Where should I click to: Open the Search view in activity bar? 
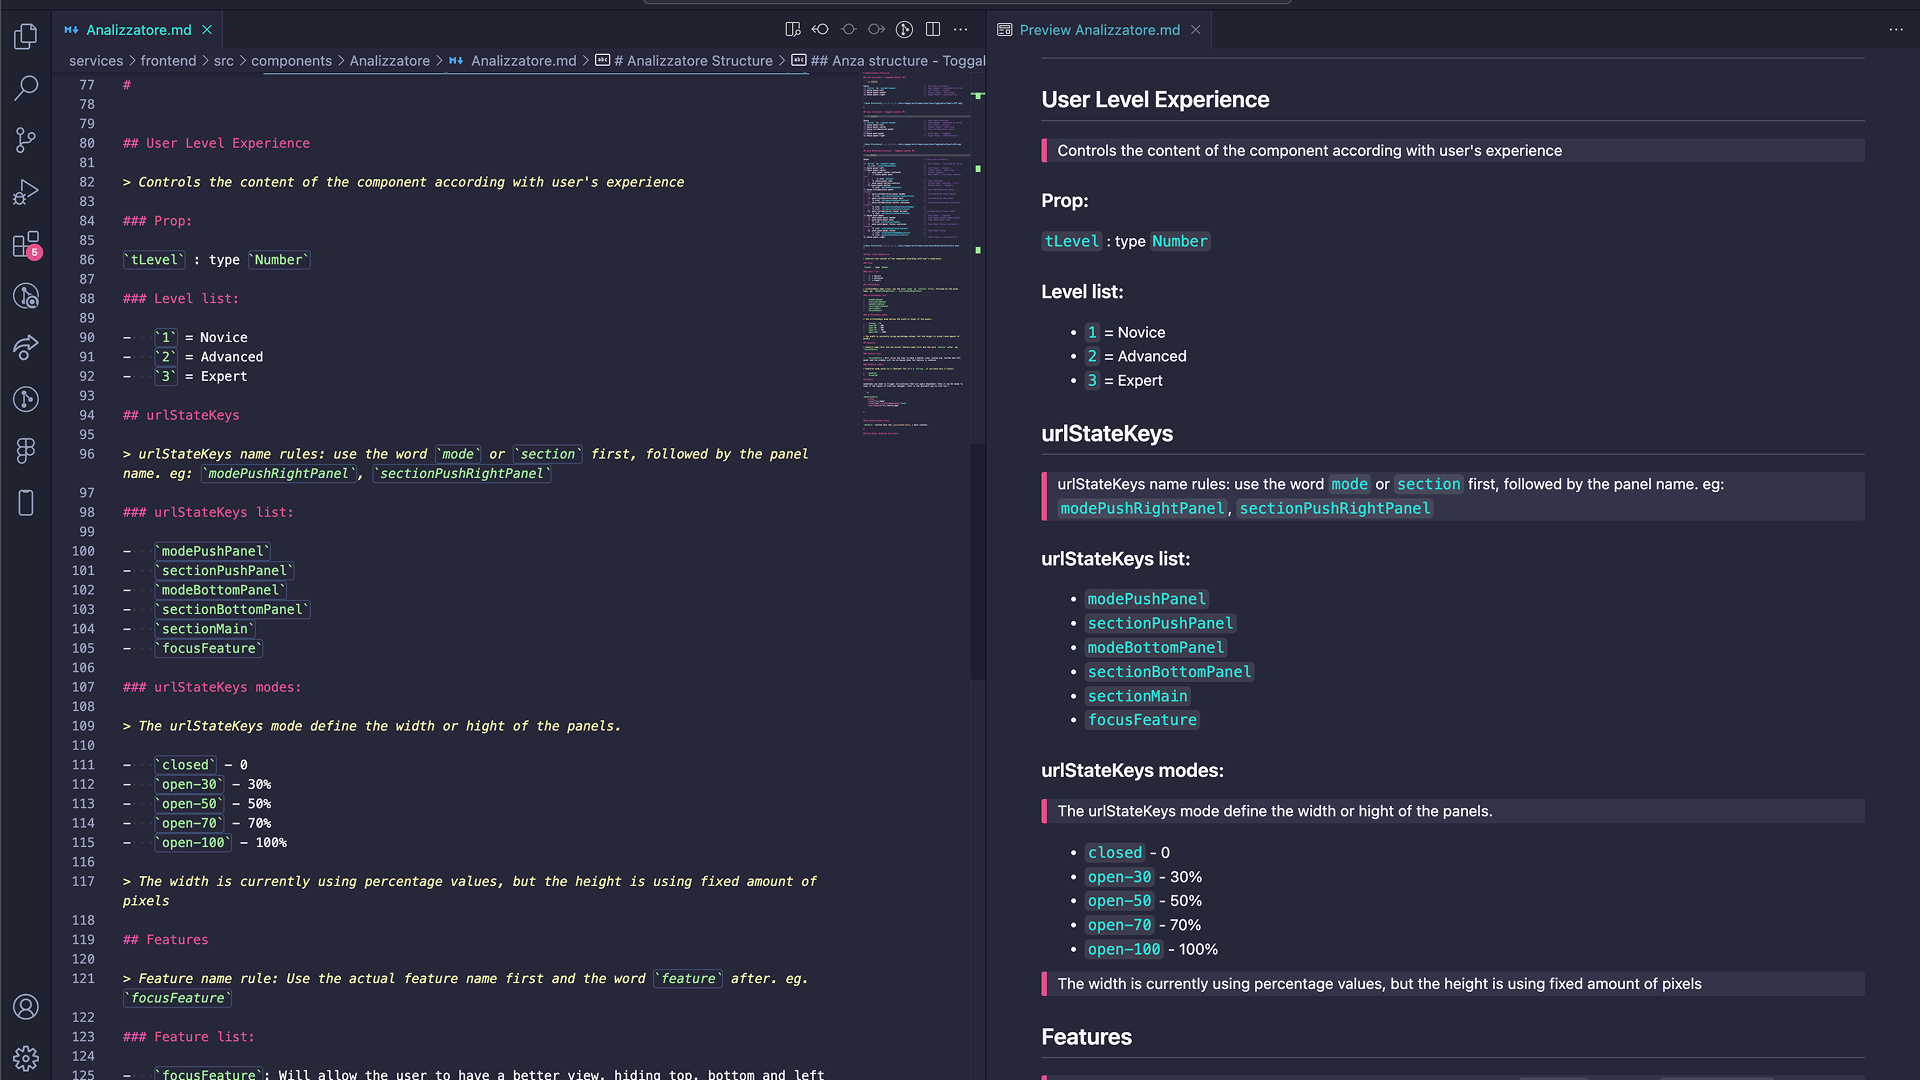click(x=26, y=88)
